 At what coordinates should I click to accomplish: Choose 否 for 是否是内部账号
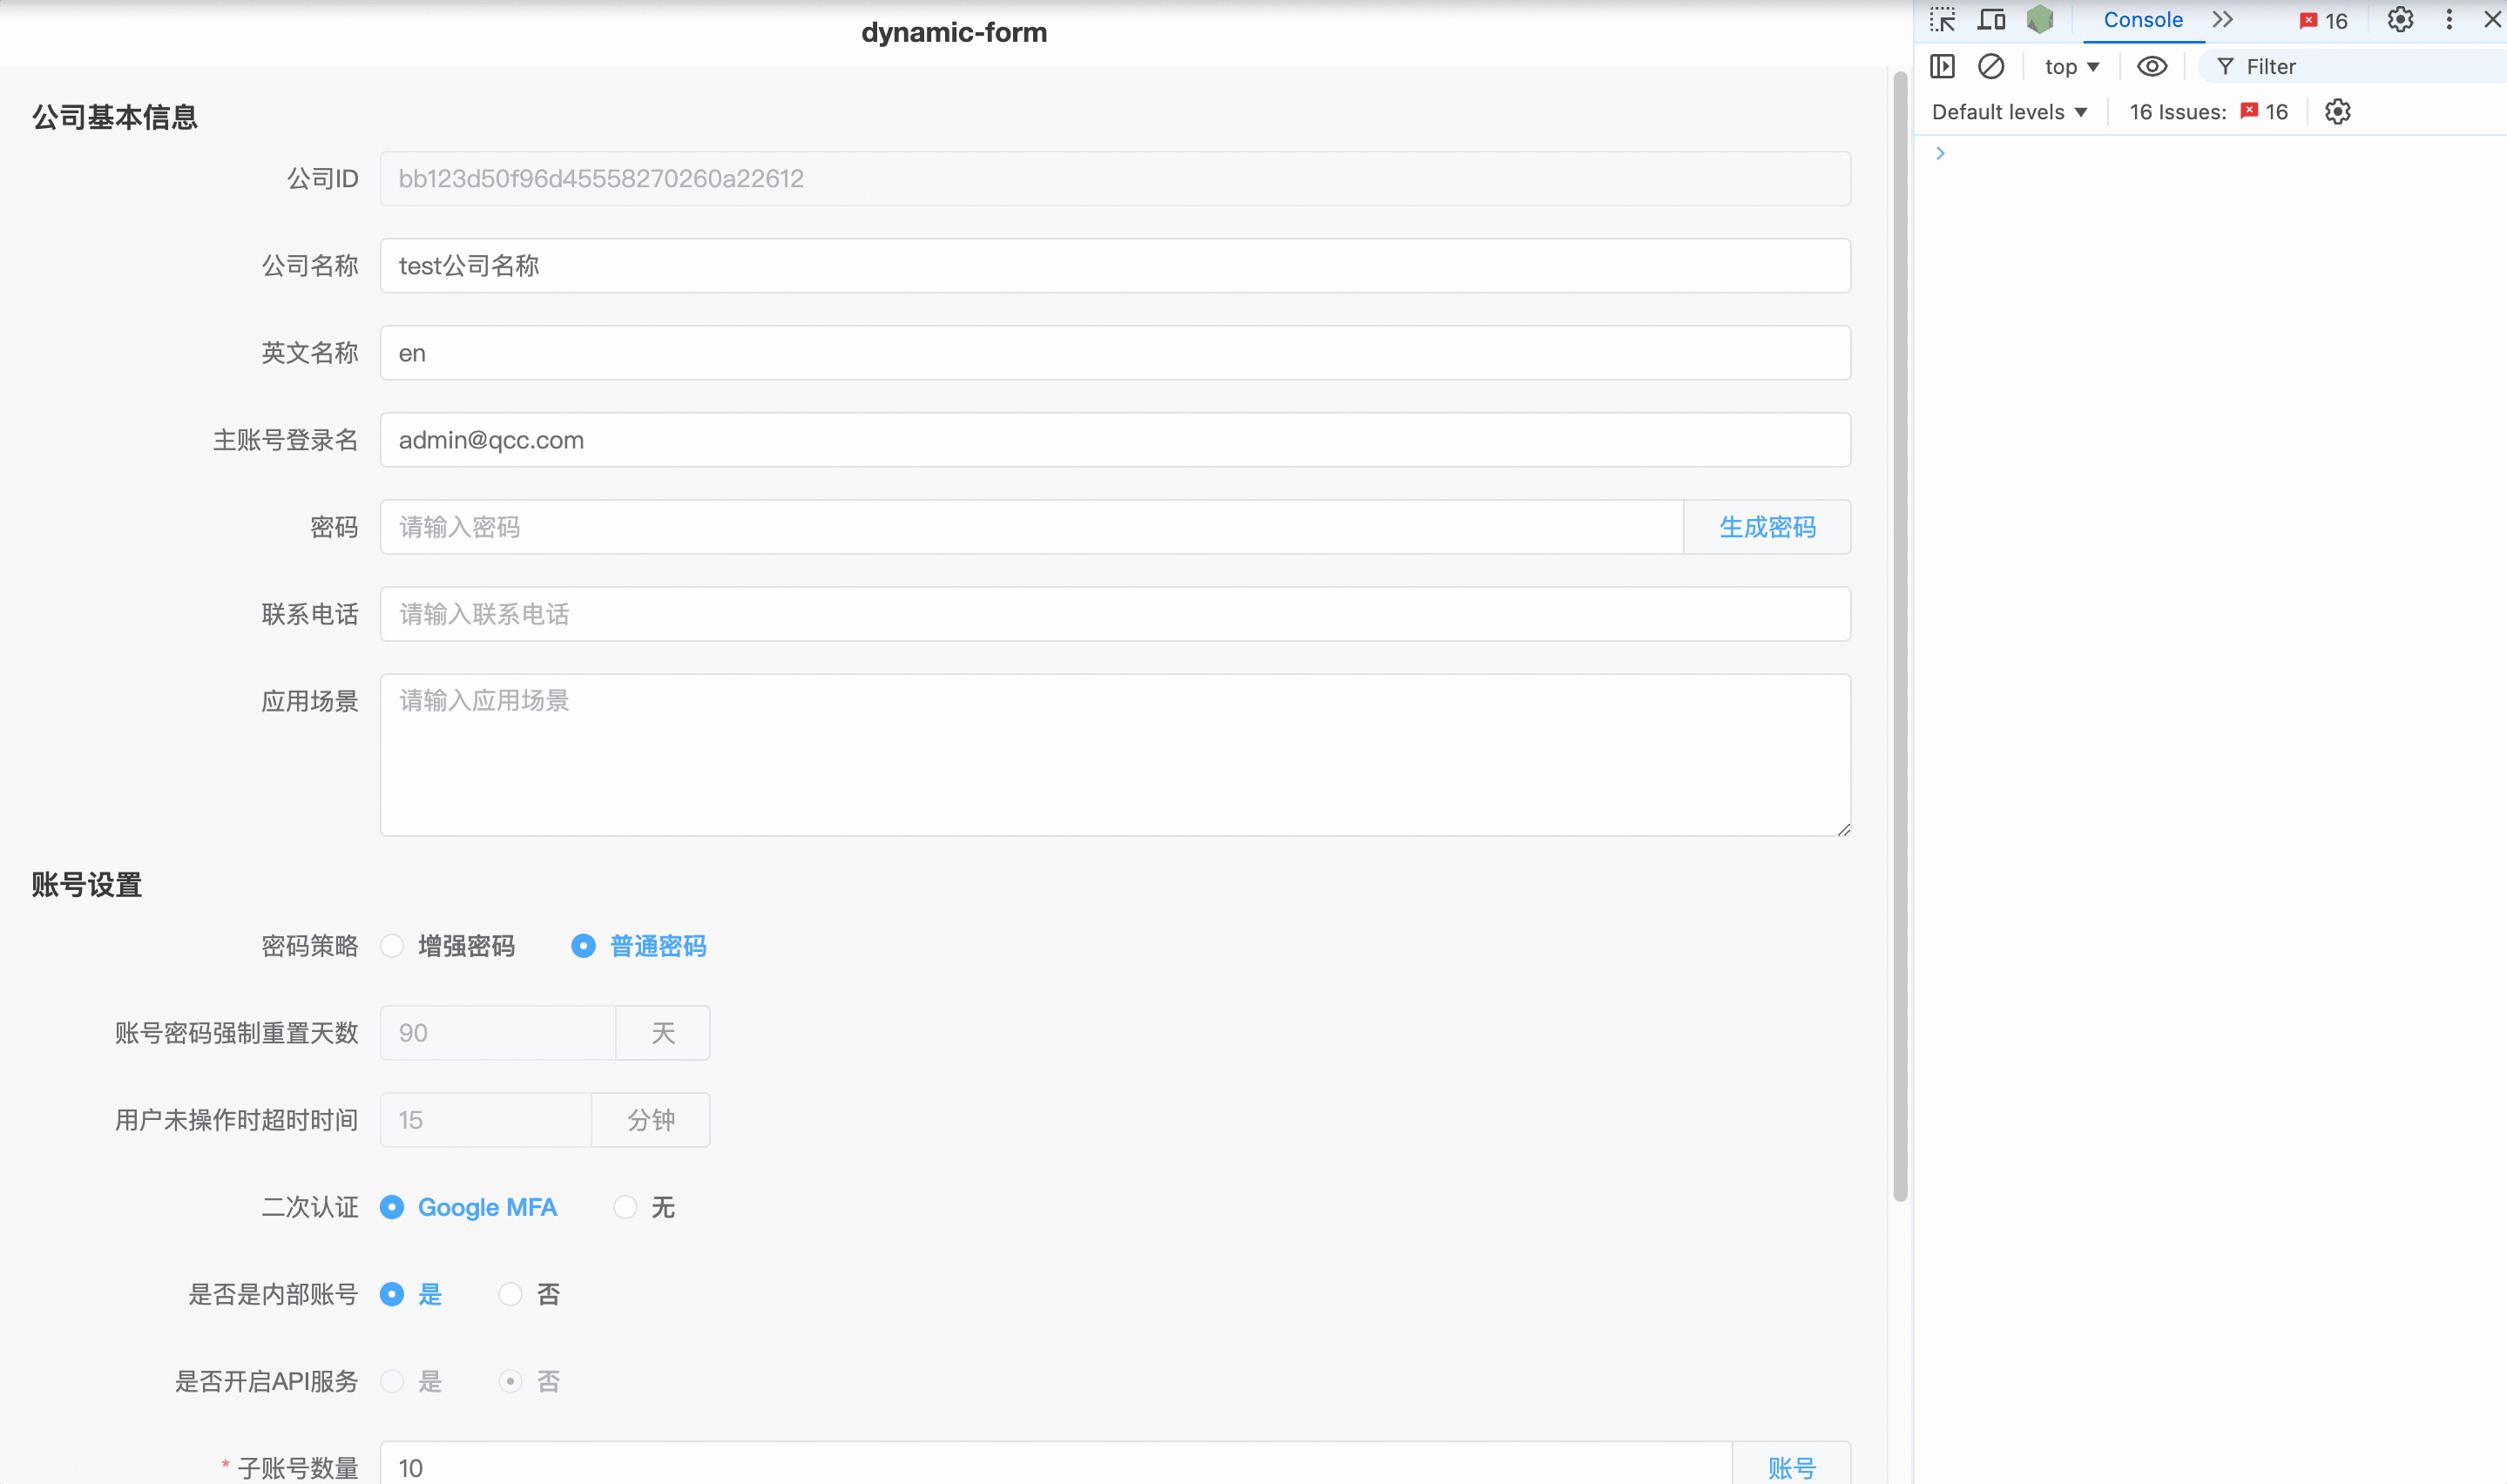tap(511, 1295)
